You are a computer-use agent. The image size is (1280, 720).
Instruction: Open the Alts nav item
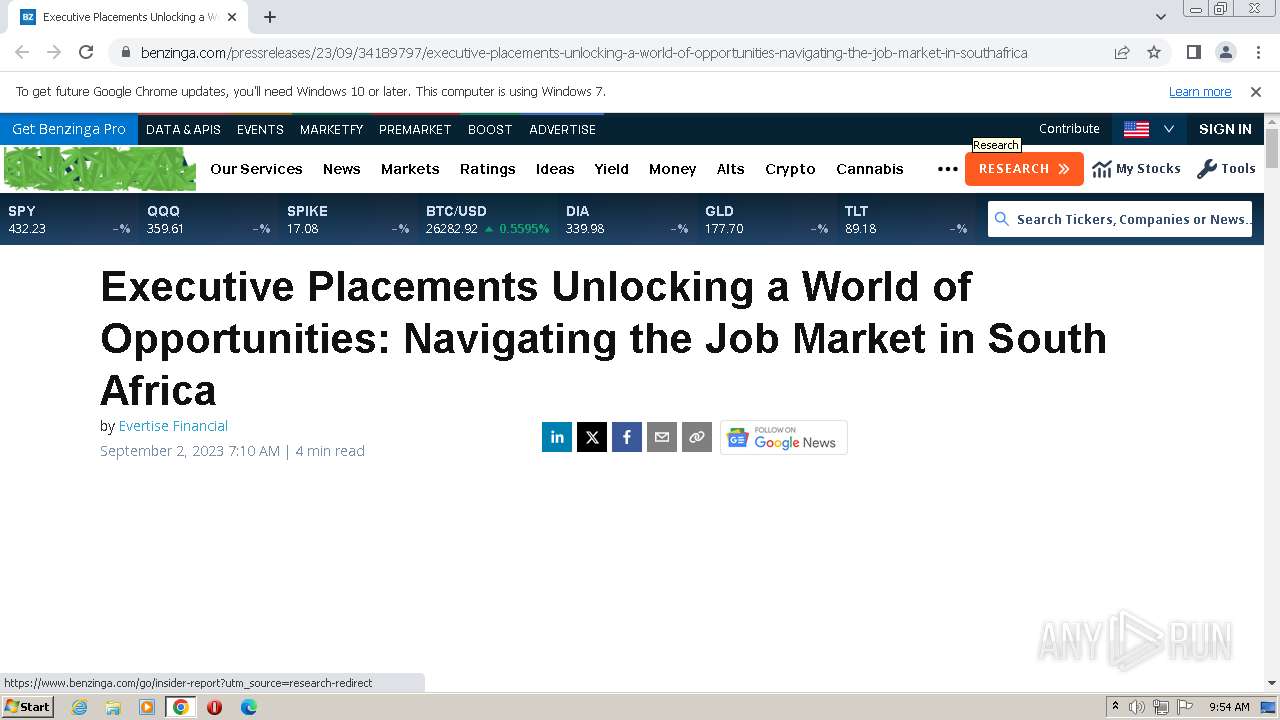coord(731,169)
